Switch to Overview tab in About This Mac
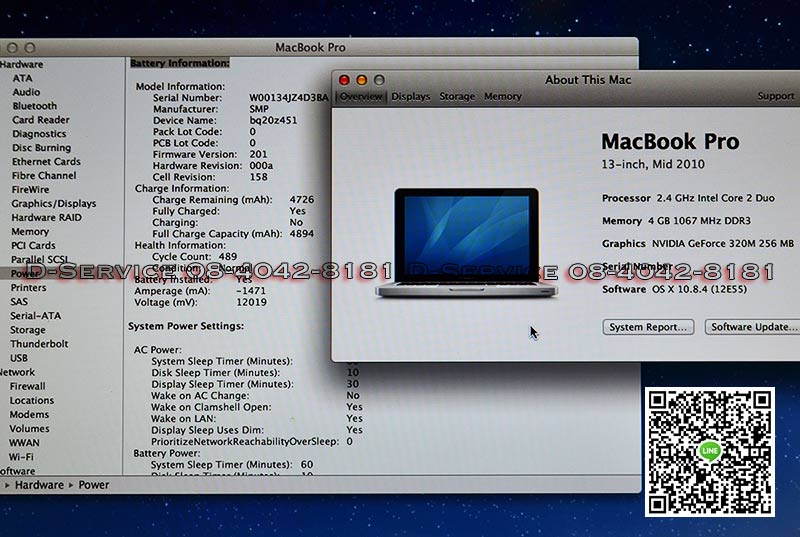The image size is (800, 537). pos(361,96)
